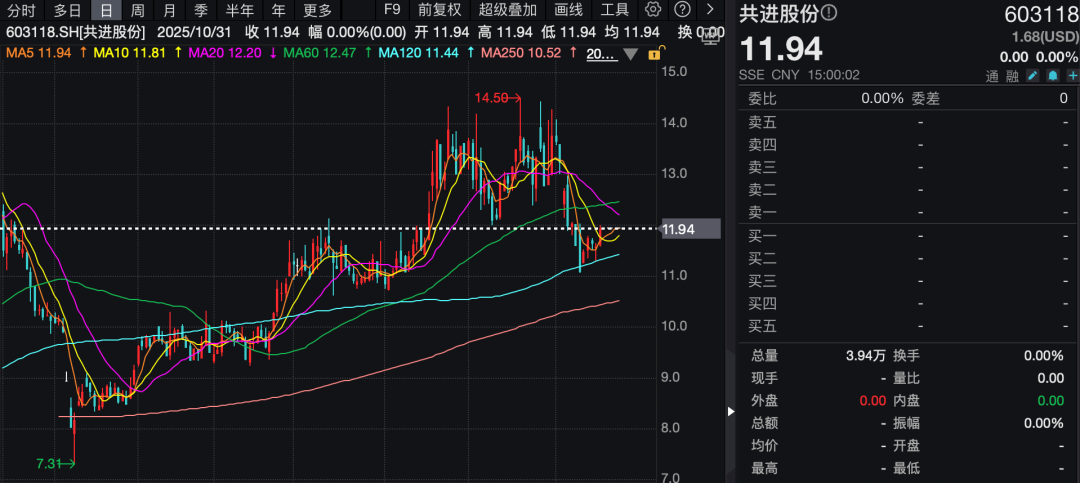Click the 11.94 price marker on the axis
The height and width of the screenshot is (483, 1080).
[x=691, y=229]
